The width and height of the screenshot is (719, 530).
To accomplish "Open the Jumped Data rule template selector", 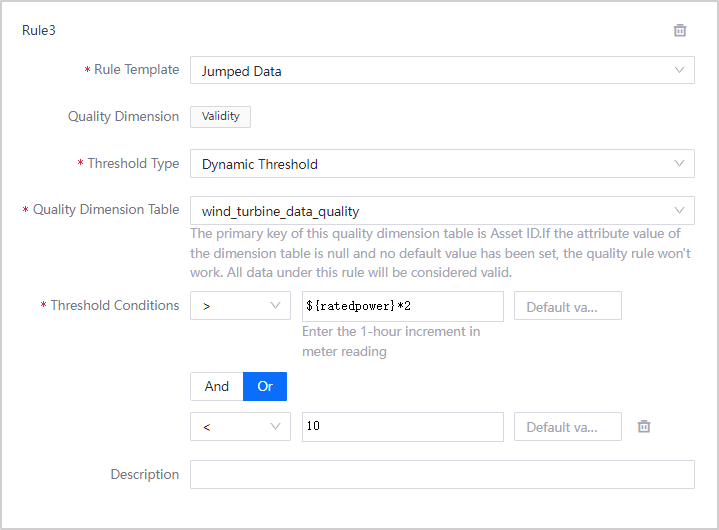I will coord(430,71).
